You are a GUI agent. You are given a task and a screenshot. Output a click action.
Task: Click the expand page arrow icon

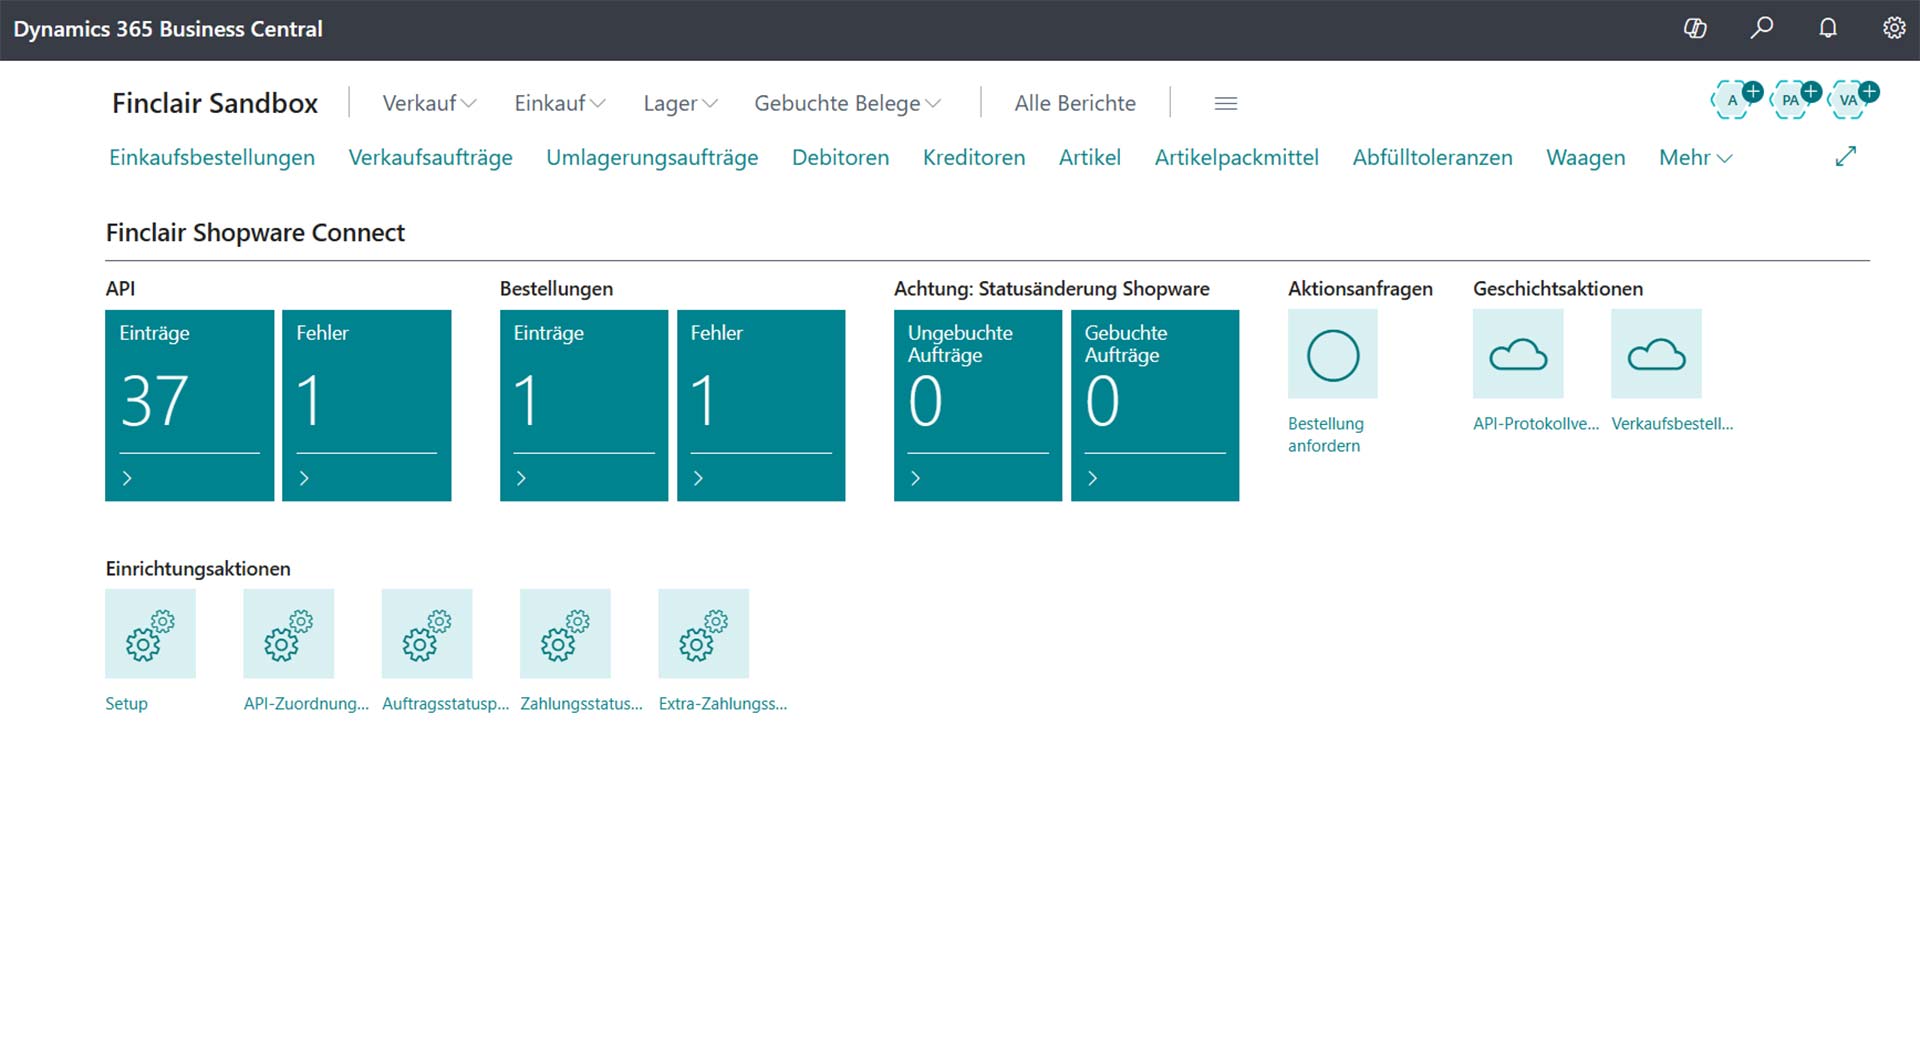point(1846,157)
